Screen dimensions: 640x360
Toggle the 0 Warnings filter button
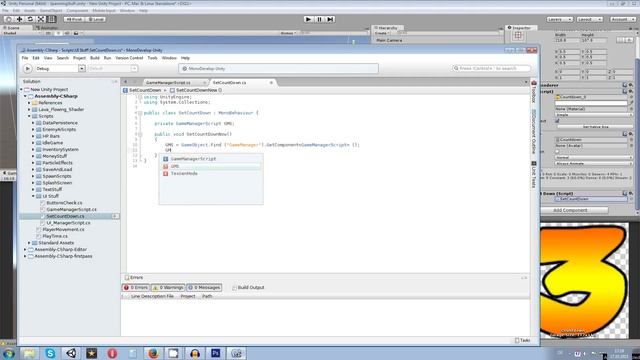click(168, 287)
